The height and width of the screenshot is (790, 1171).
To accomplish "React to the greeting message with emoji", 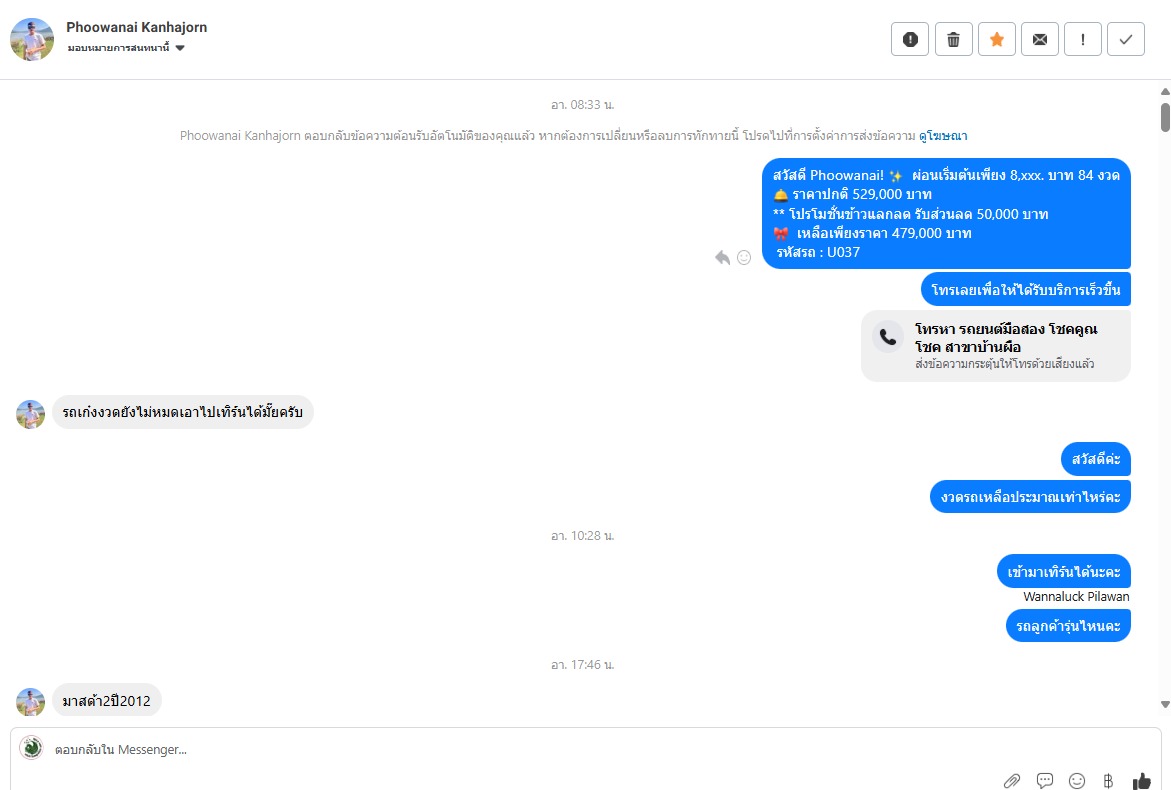I will pos(744,257).
